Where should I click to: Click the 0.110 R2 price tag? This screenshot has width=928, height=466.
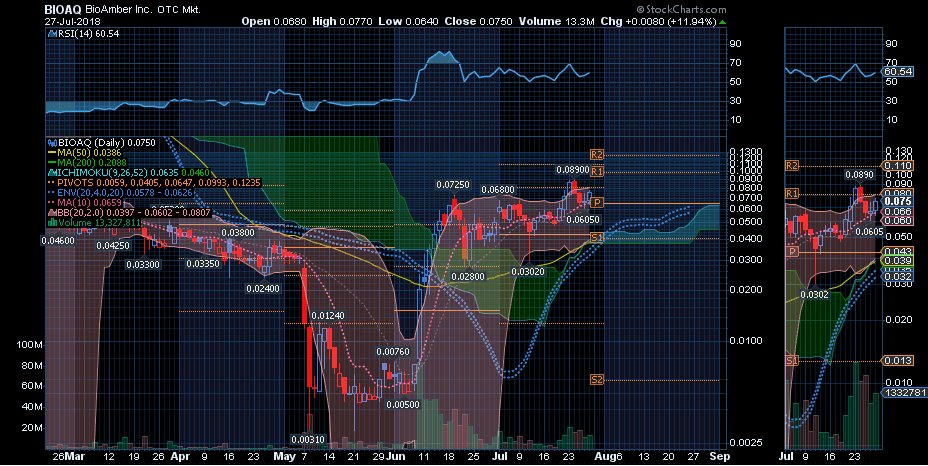coord(898,166)
